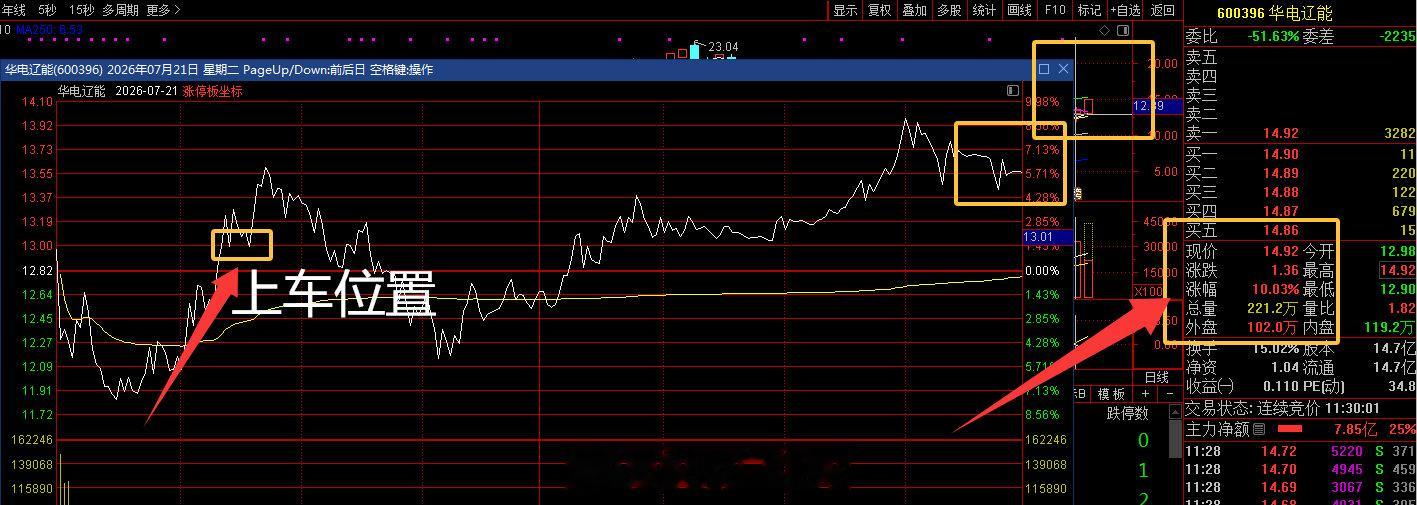Click the 标记 mark button
Screen dimensions: 1417x505
coord(1089,10)
